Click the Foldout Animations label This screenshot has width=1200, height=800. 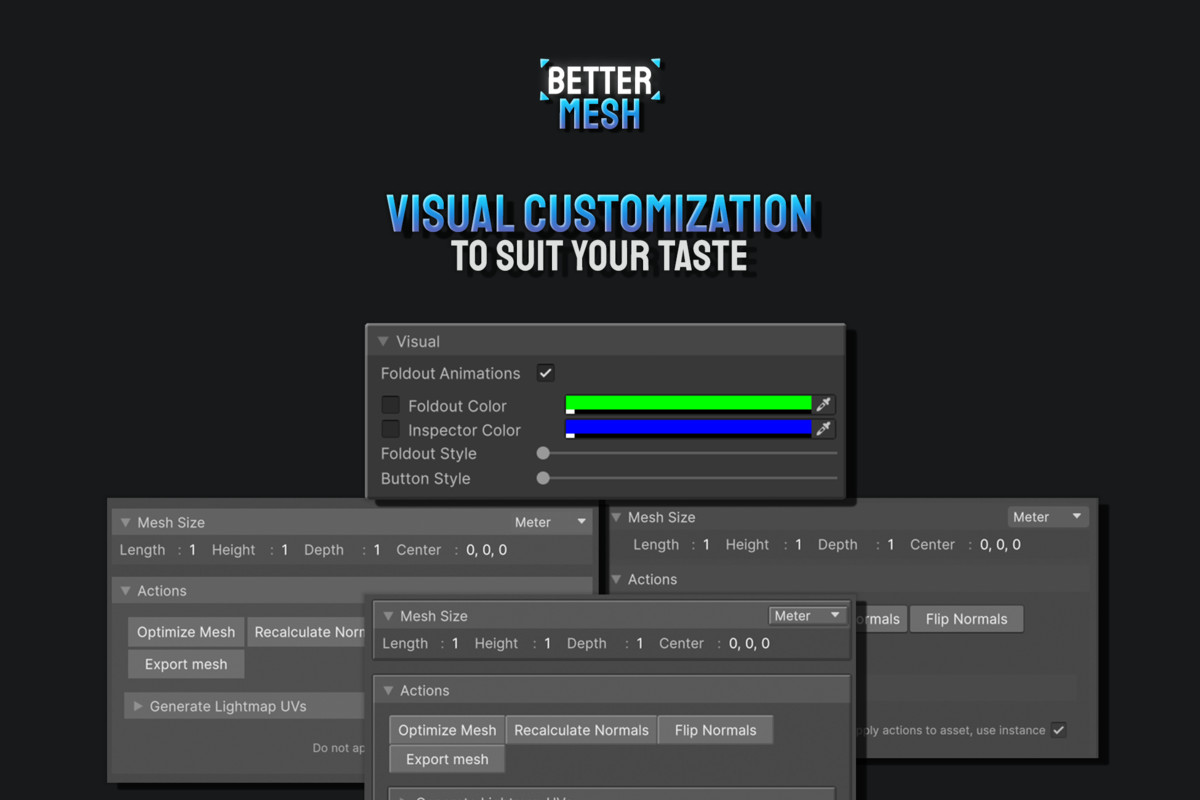[450, 373]
